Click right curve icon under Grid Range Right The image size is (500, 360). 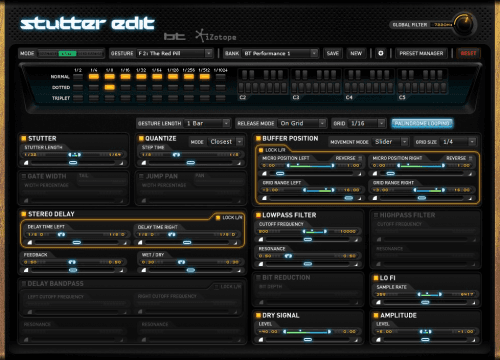coord(470,198)
